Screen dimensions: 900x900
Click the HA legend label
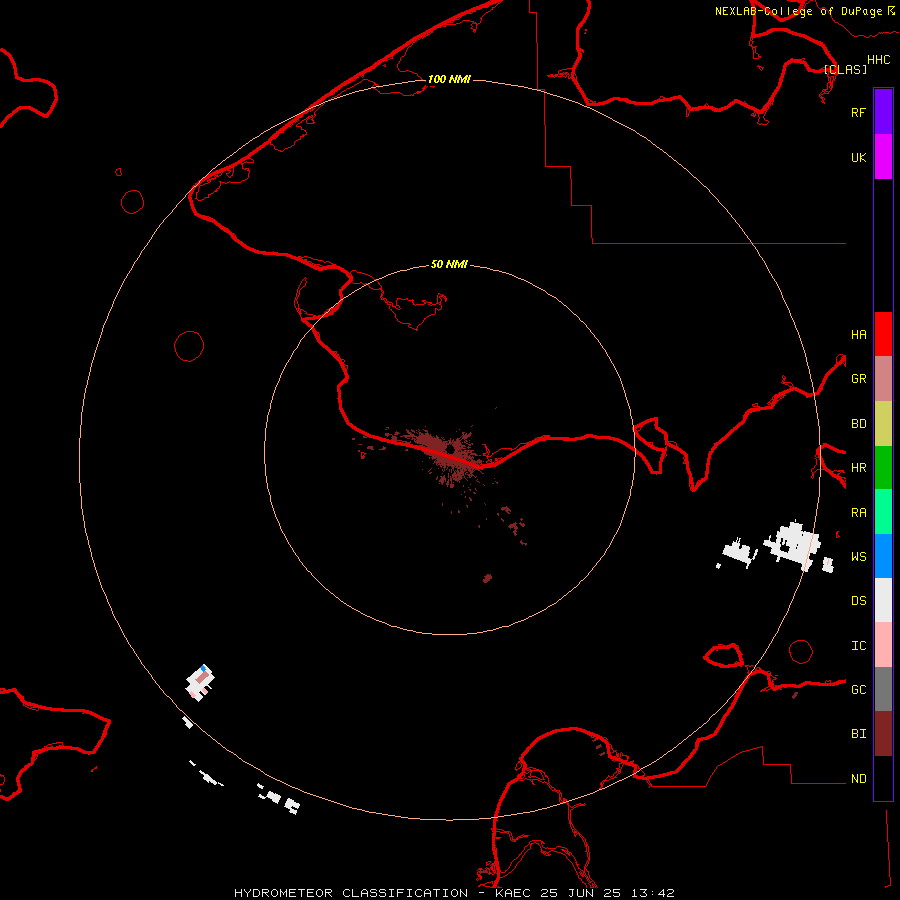tap(858, 334)
